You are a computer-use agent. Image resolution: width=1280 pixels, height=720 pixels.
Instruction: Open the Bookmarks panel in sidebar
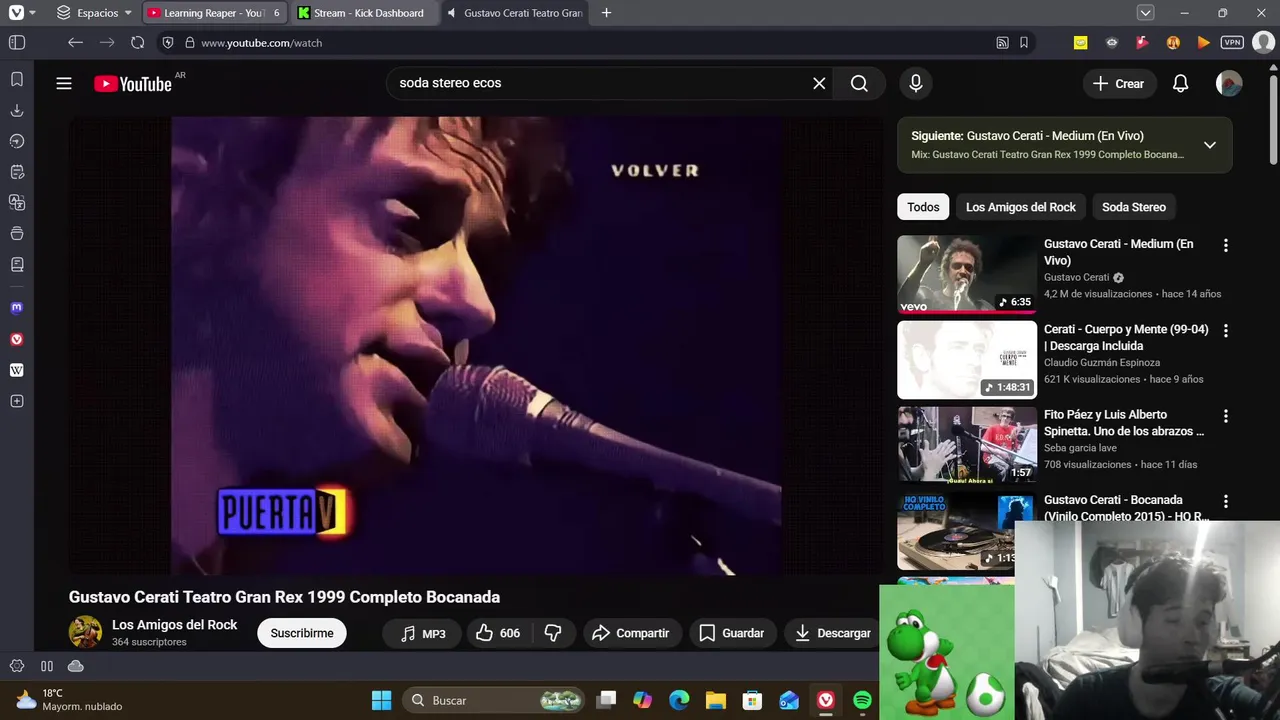pyautogui.click(x=17, y=79)
